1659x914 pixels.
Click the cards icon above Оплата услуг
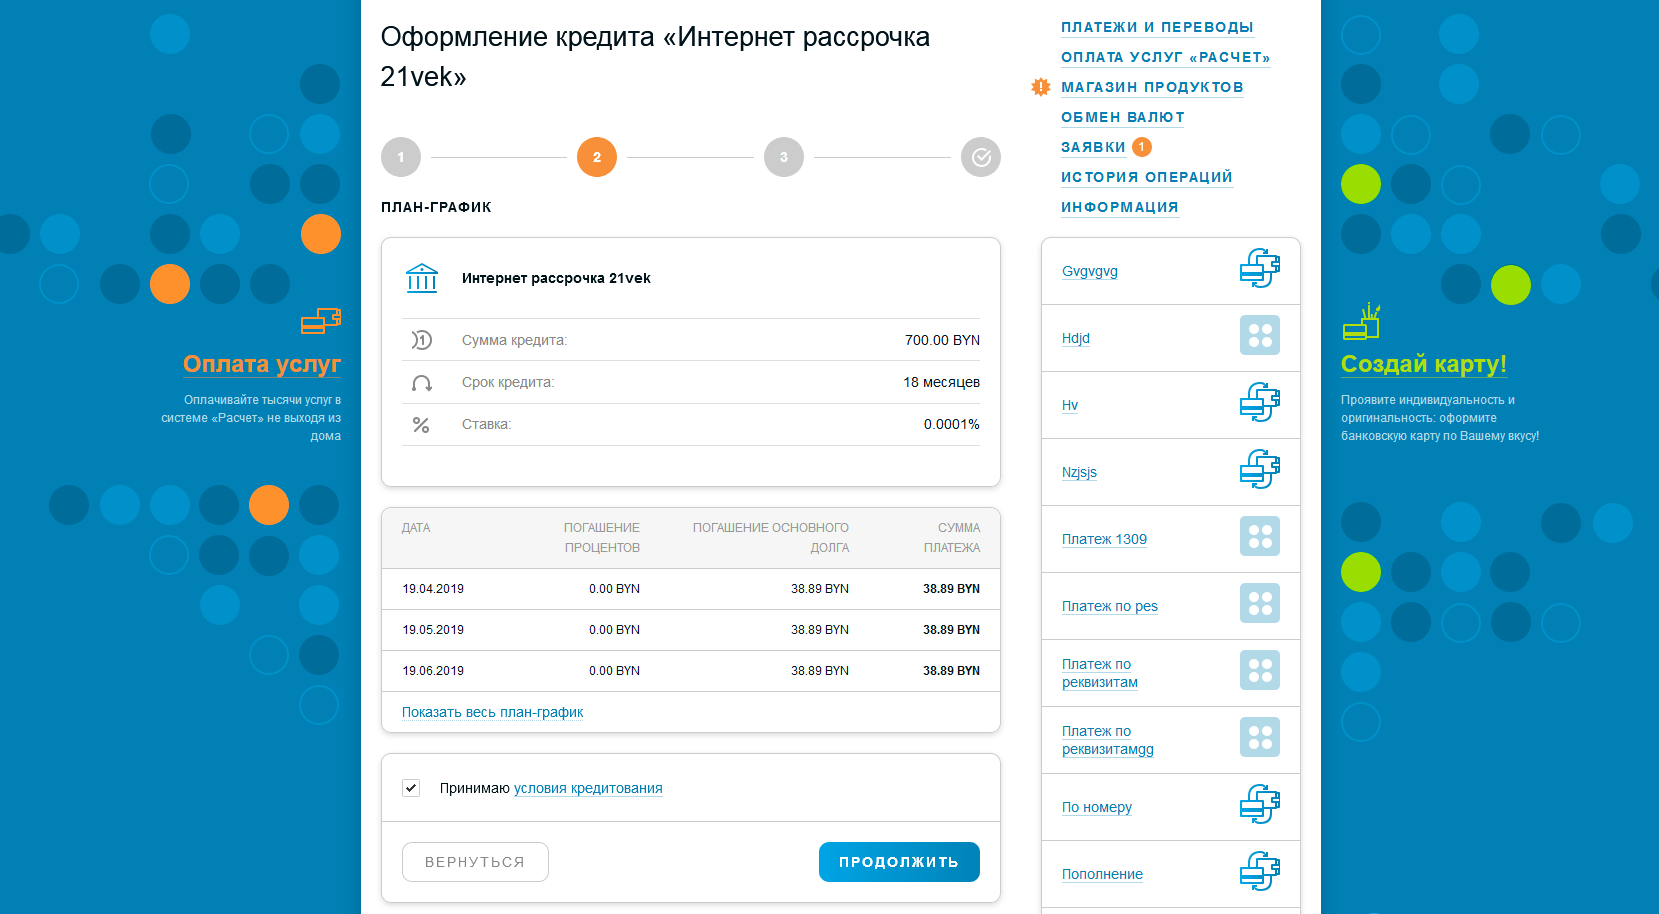coord(321,321)
